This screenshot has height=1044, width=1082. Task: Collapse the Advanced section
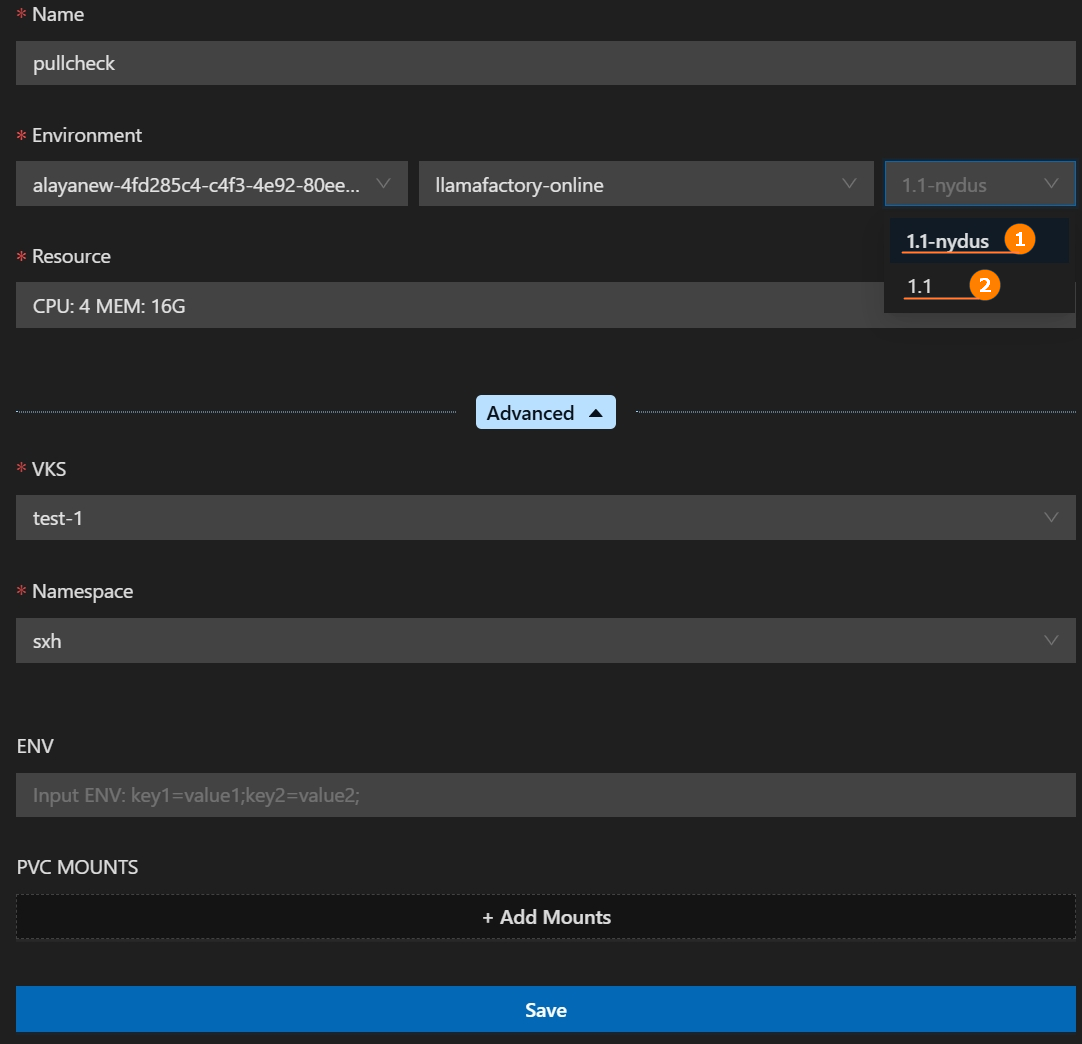(545, 412)
